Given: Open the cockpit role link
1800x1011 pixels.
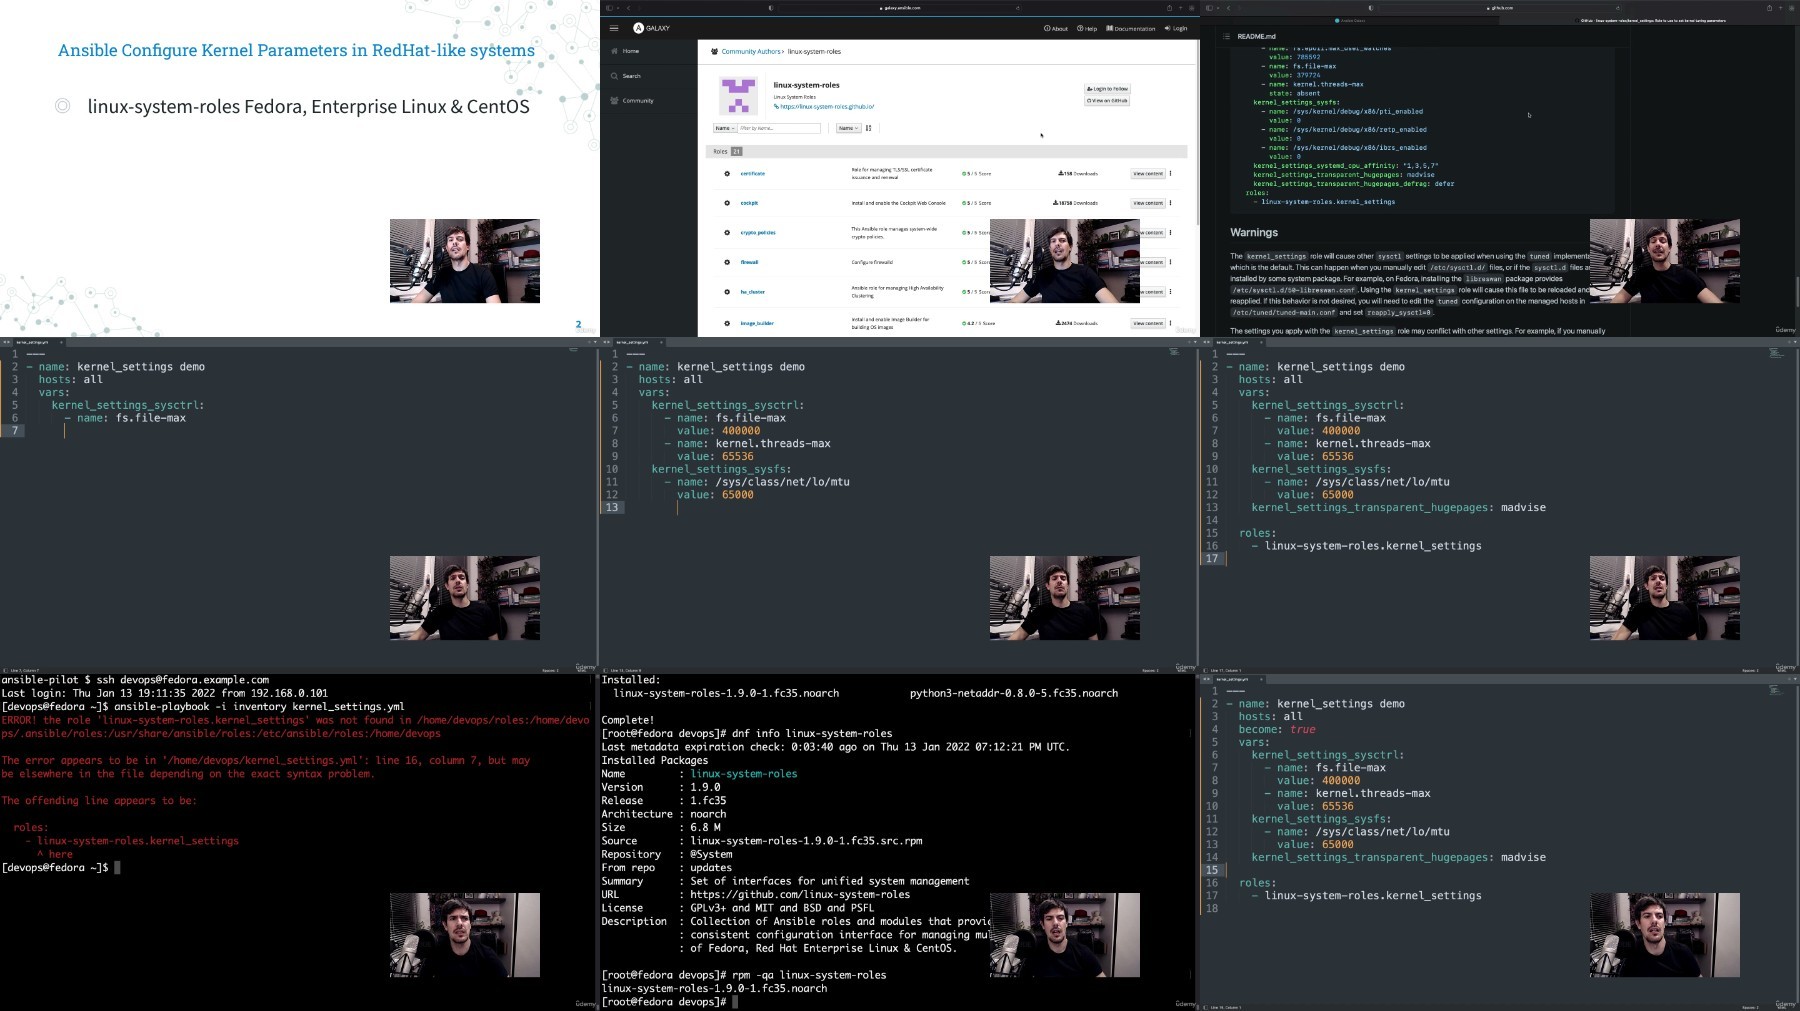Looking at the screenshot, I should point(749,203).
